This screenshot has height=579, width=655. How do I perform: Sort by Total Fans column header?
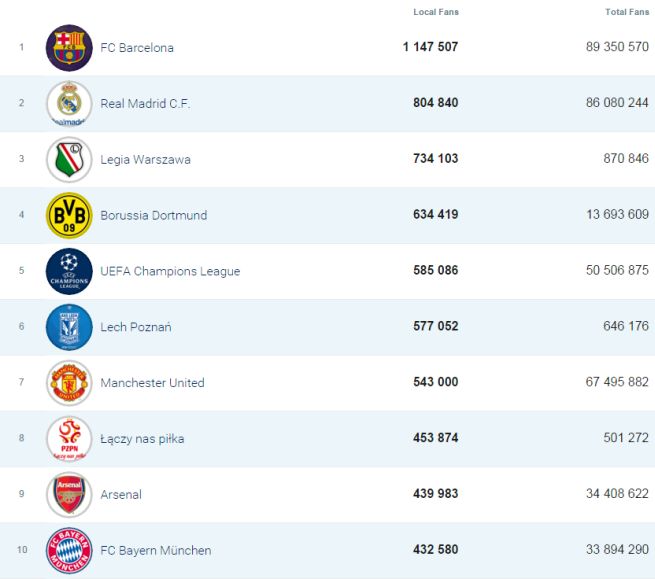point(627,12)
